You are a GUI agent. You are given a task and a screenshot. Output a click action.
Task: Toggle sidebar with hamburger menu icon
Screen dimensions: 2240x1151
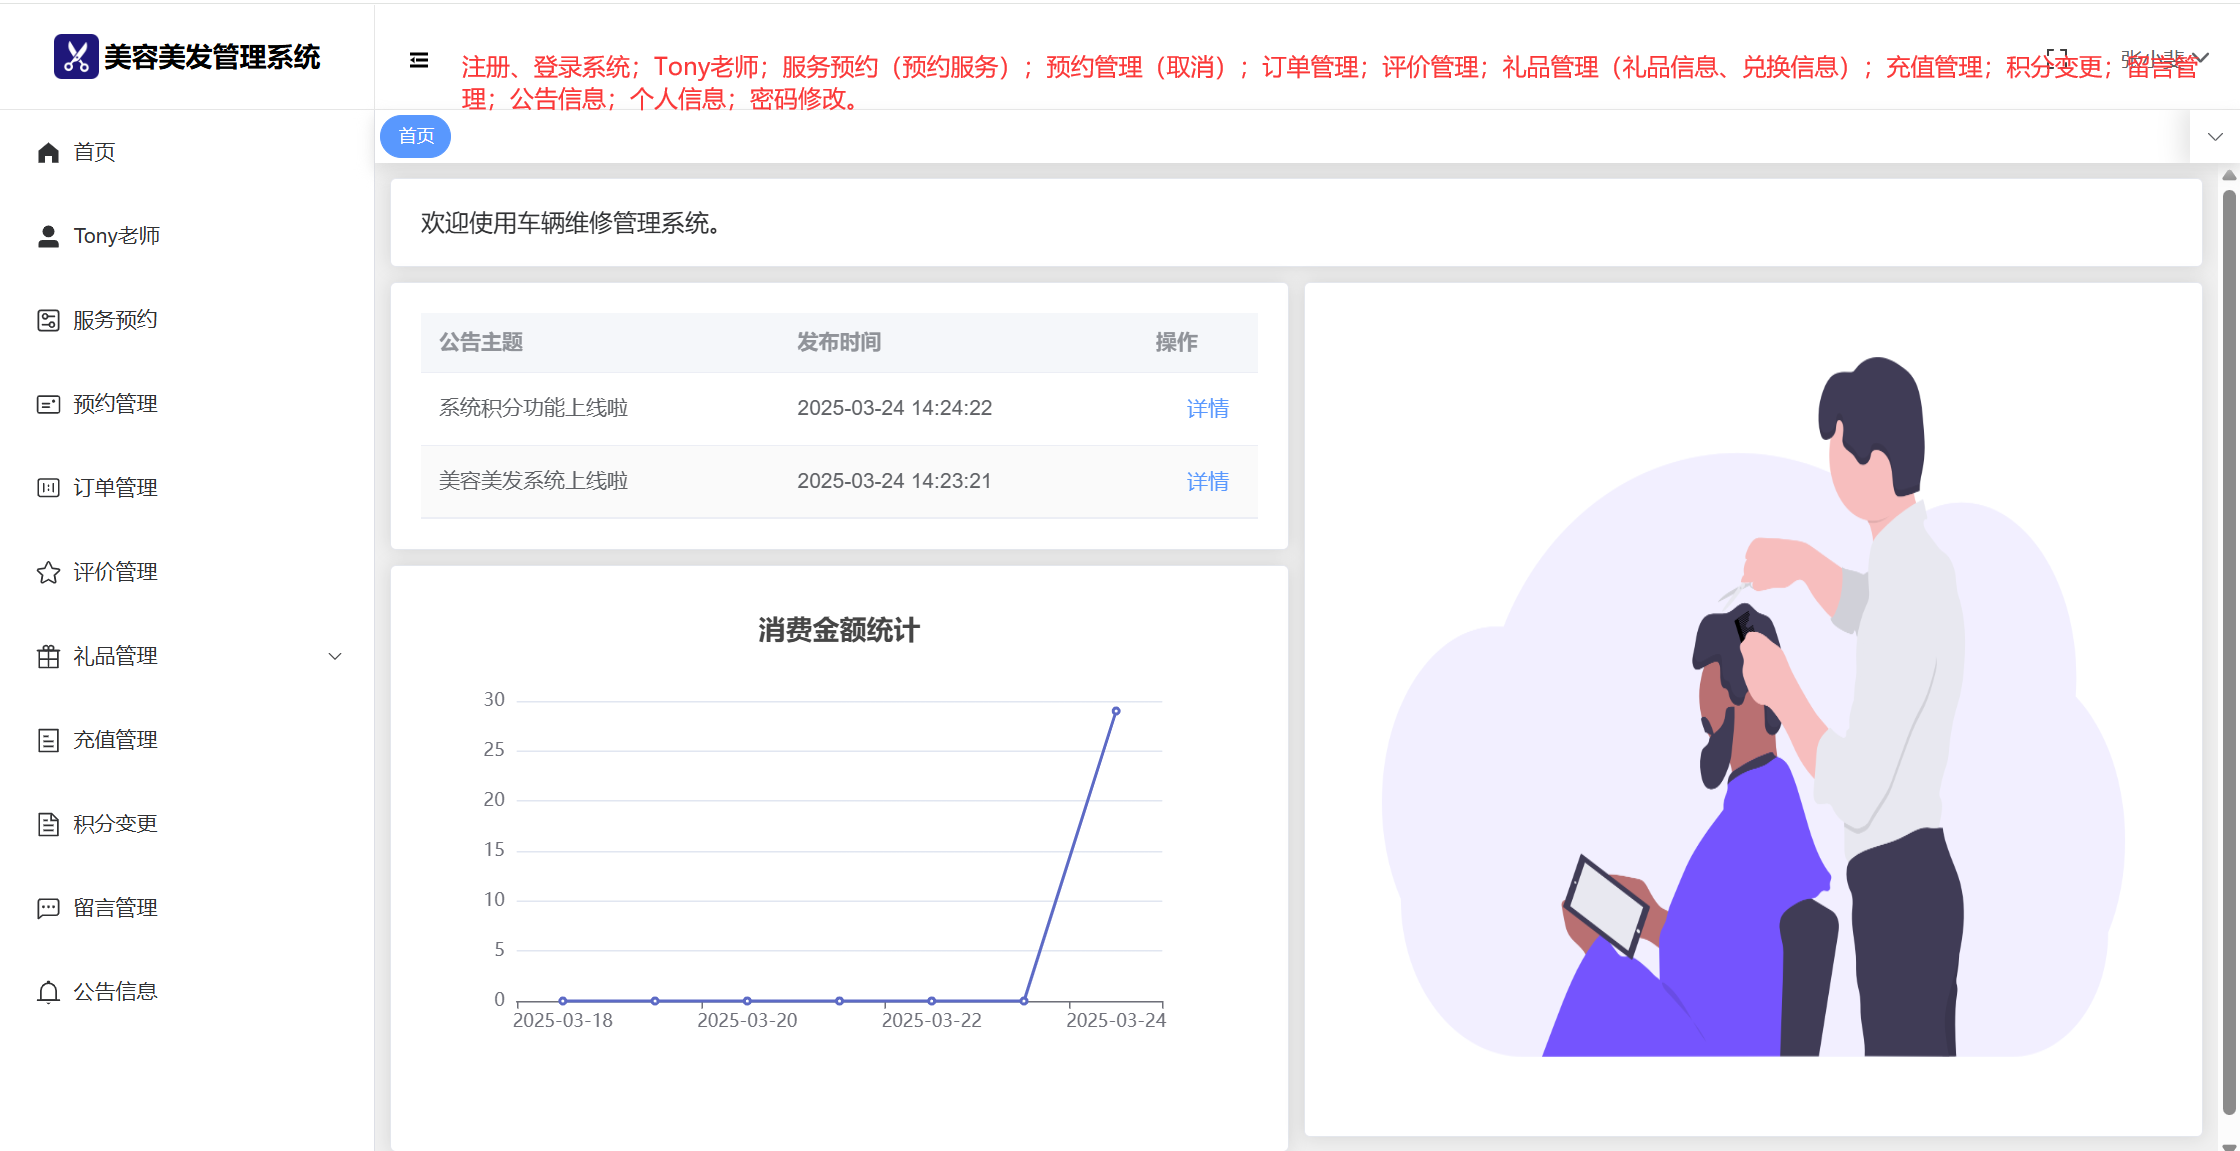click(x=419, y=60)
